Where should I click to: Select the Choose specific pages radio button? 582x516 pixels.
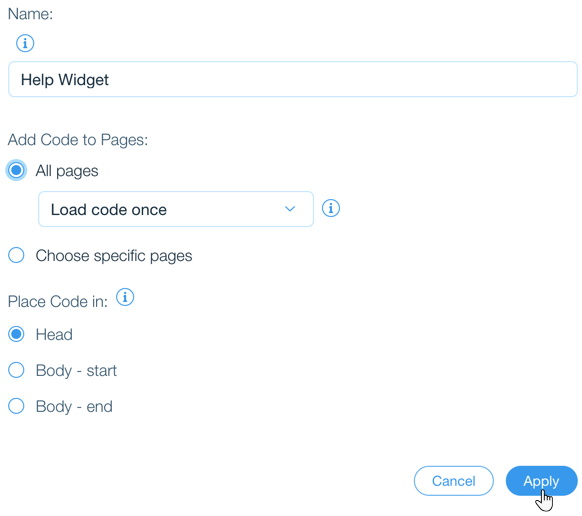(16, 255)
